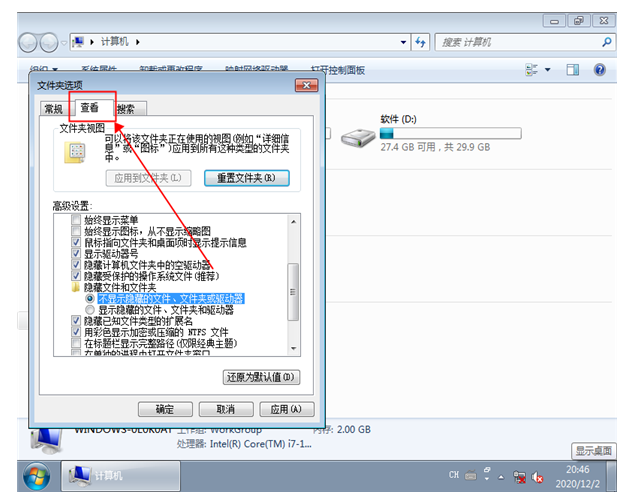This screenshot has width=631, height=498.
Task: Click the CH language indicator in tray
Action: point(454,475)
